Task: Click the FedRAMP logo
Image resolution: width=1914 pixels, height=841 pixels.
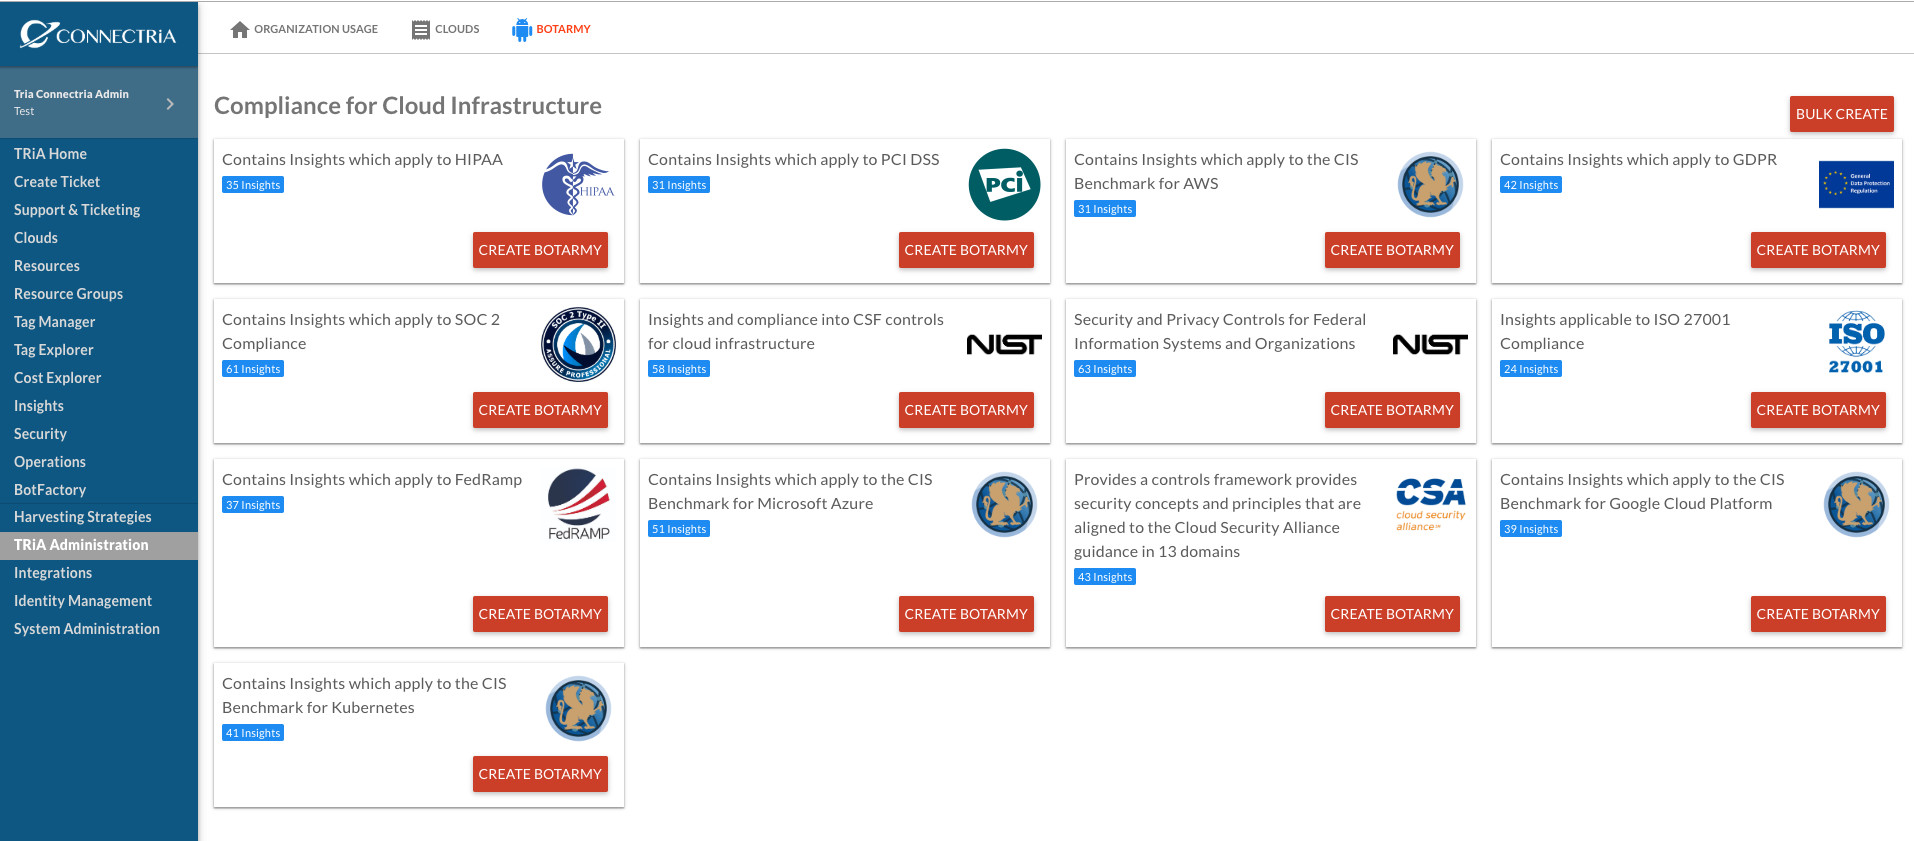Action: point(578,505)
